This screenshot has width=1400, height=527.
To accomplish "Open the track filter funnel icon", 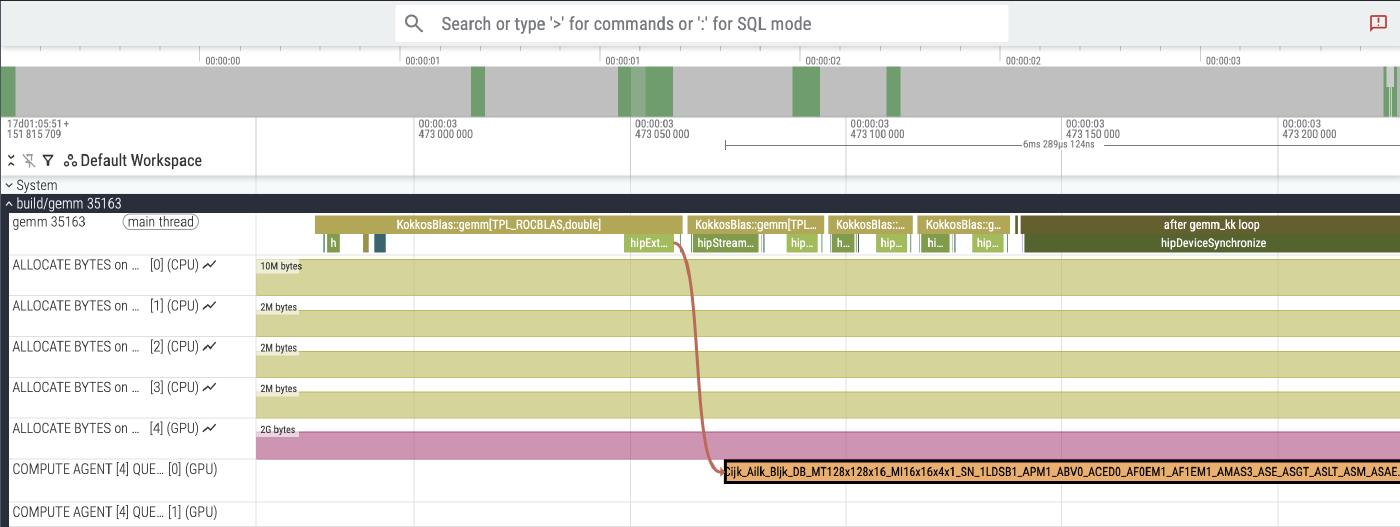I will (47, 160).
